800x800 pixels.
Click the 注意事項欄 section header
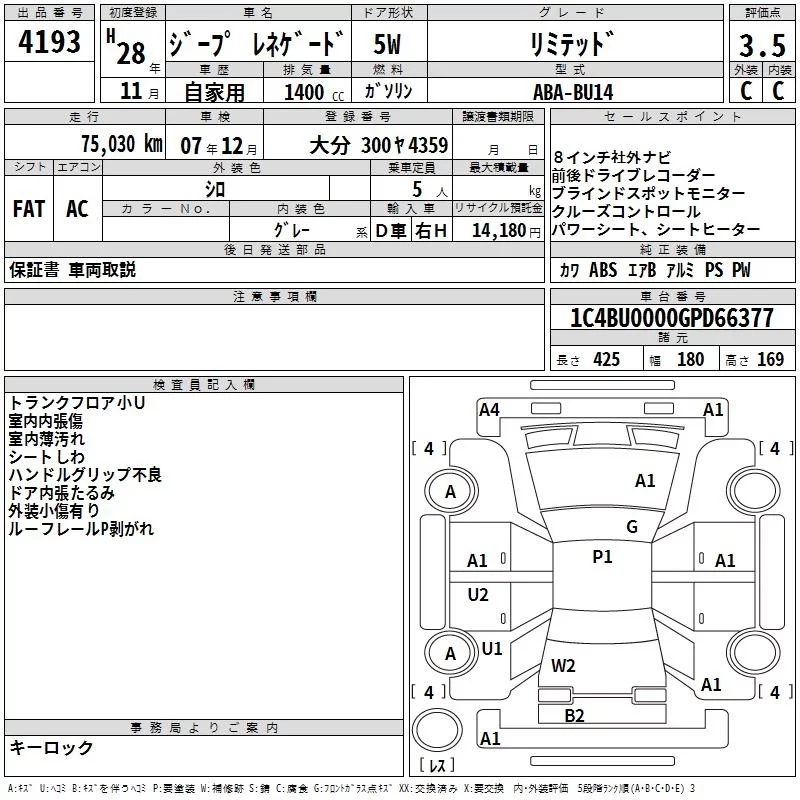click(x=275, y=296)
